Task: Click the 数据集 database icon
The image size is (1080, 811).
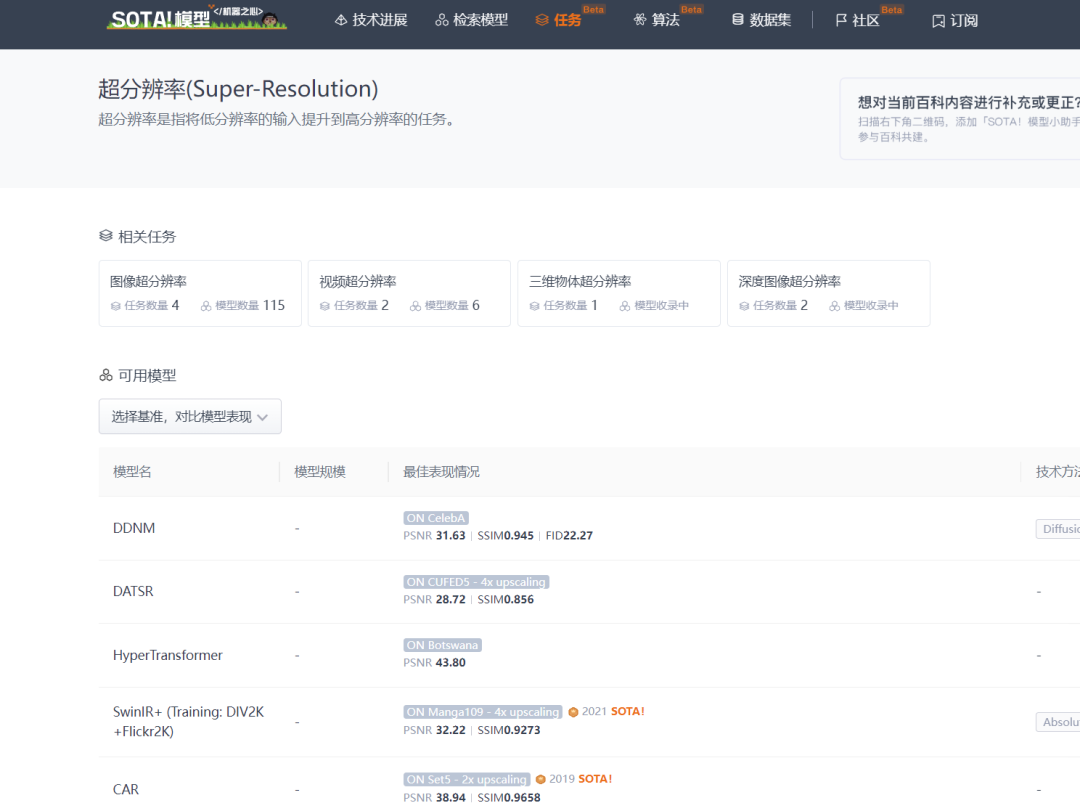Action: point(738,19)
